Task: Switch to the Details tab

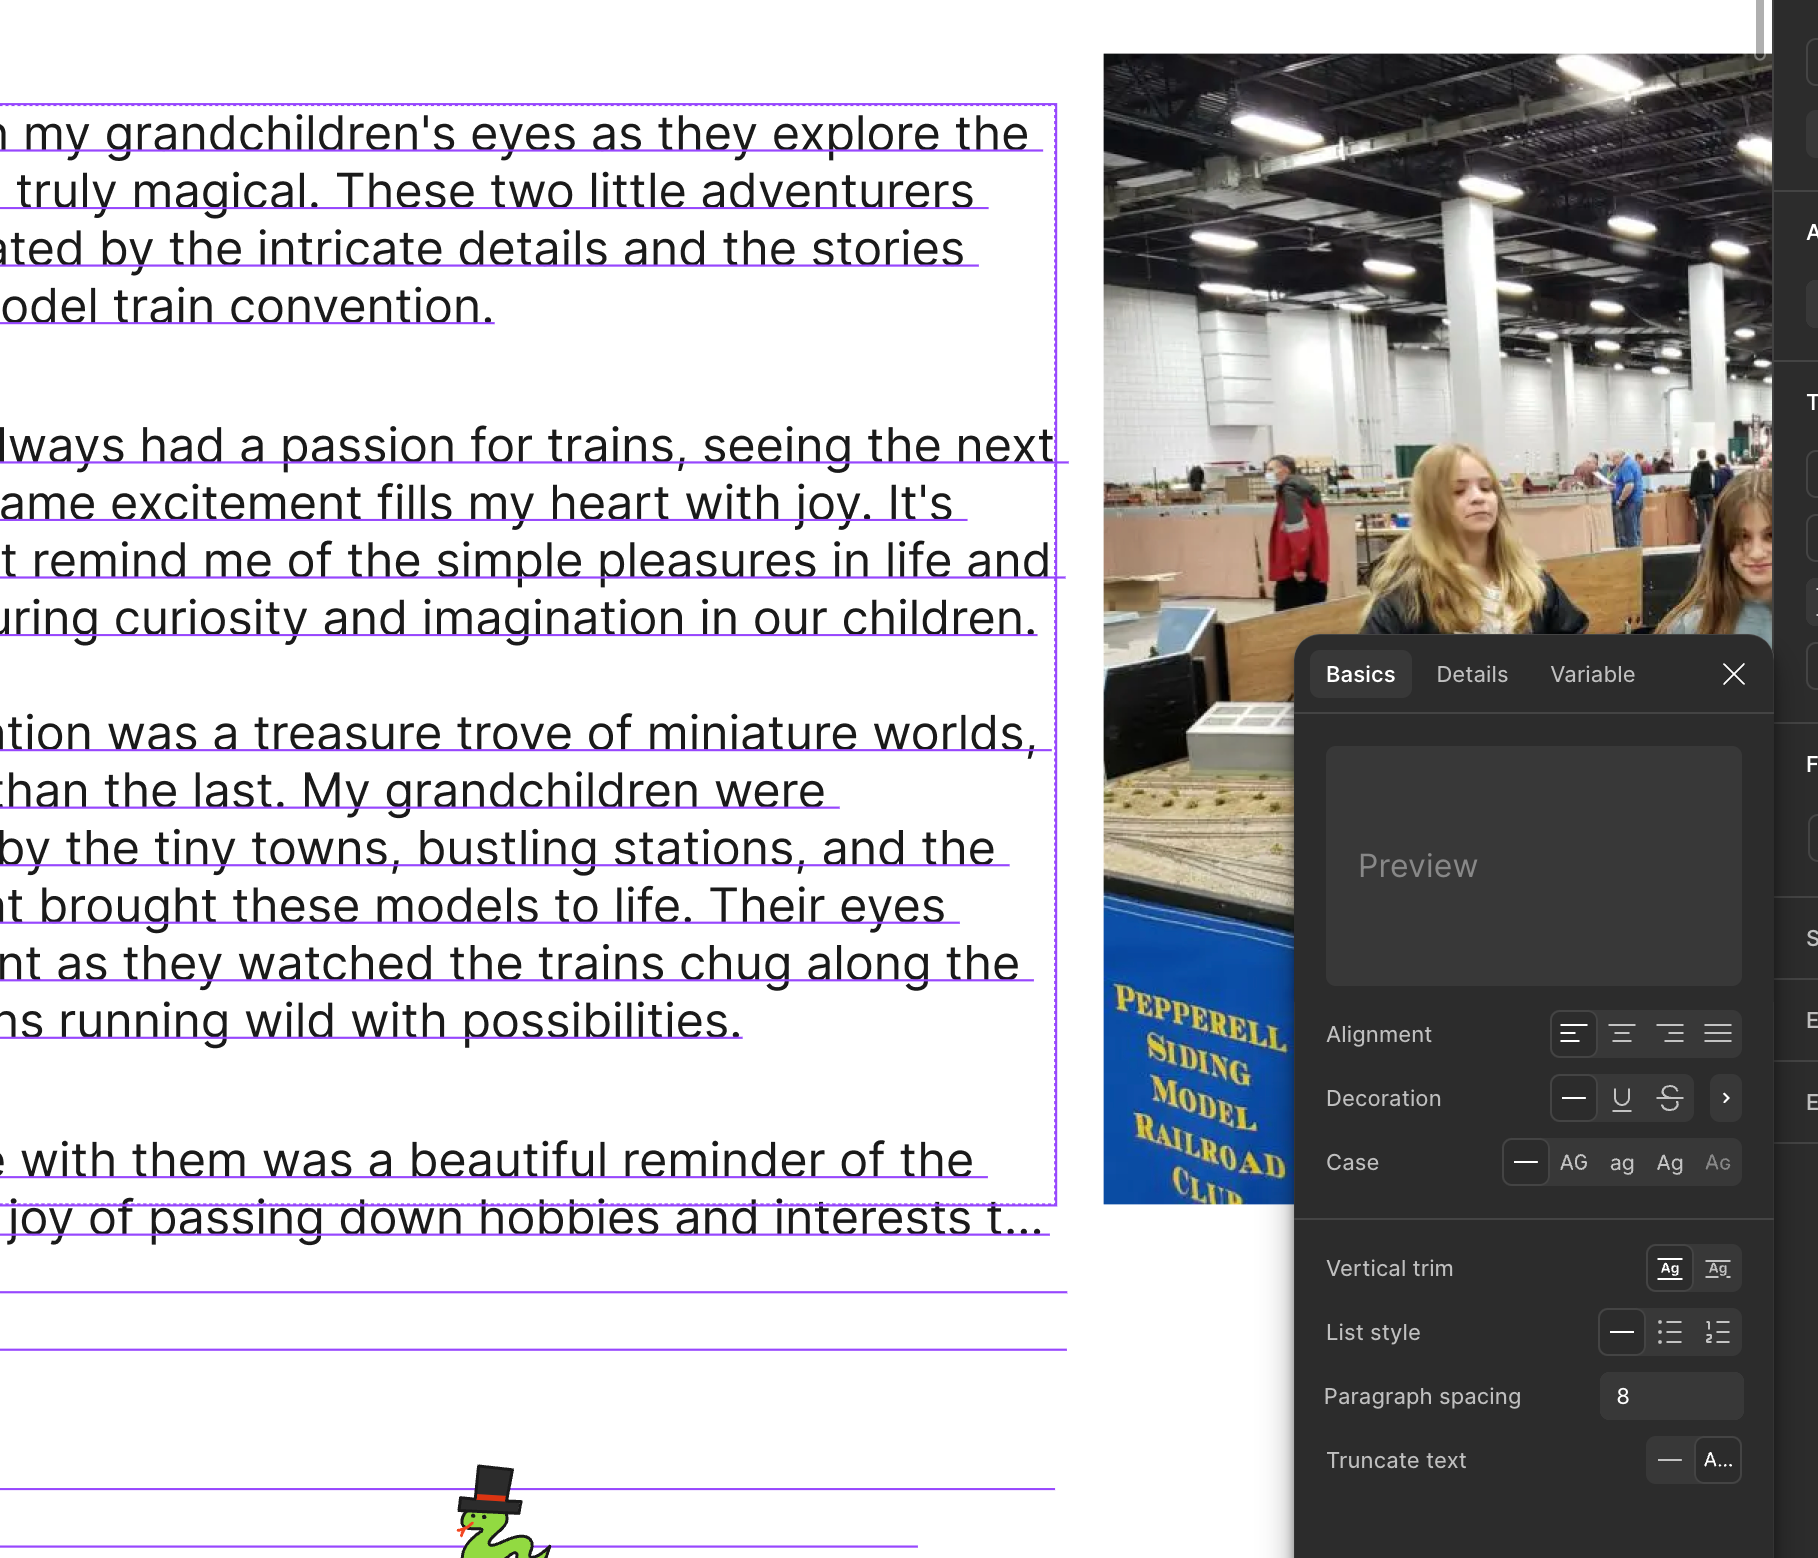Action: click(1472, 674)
